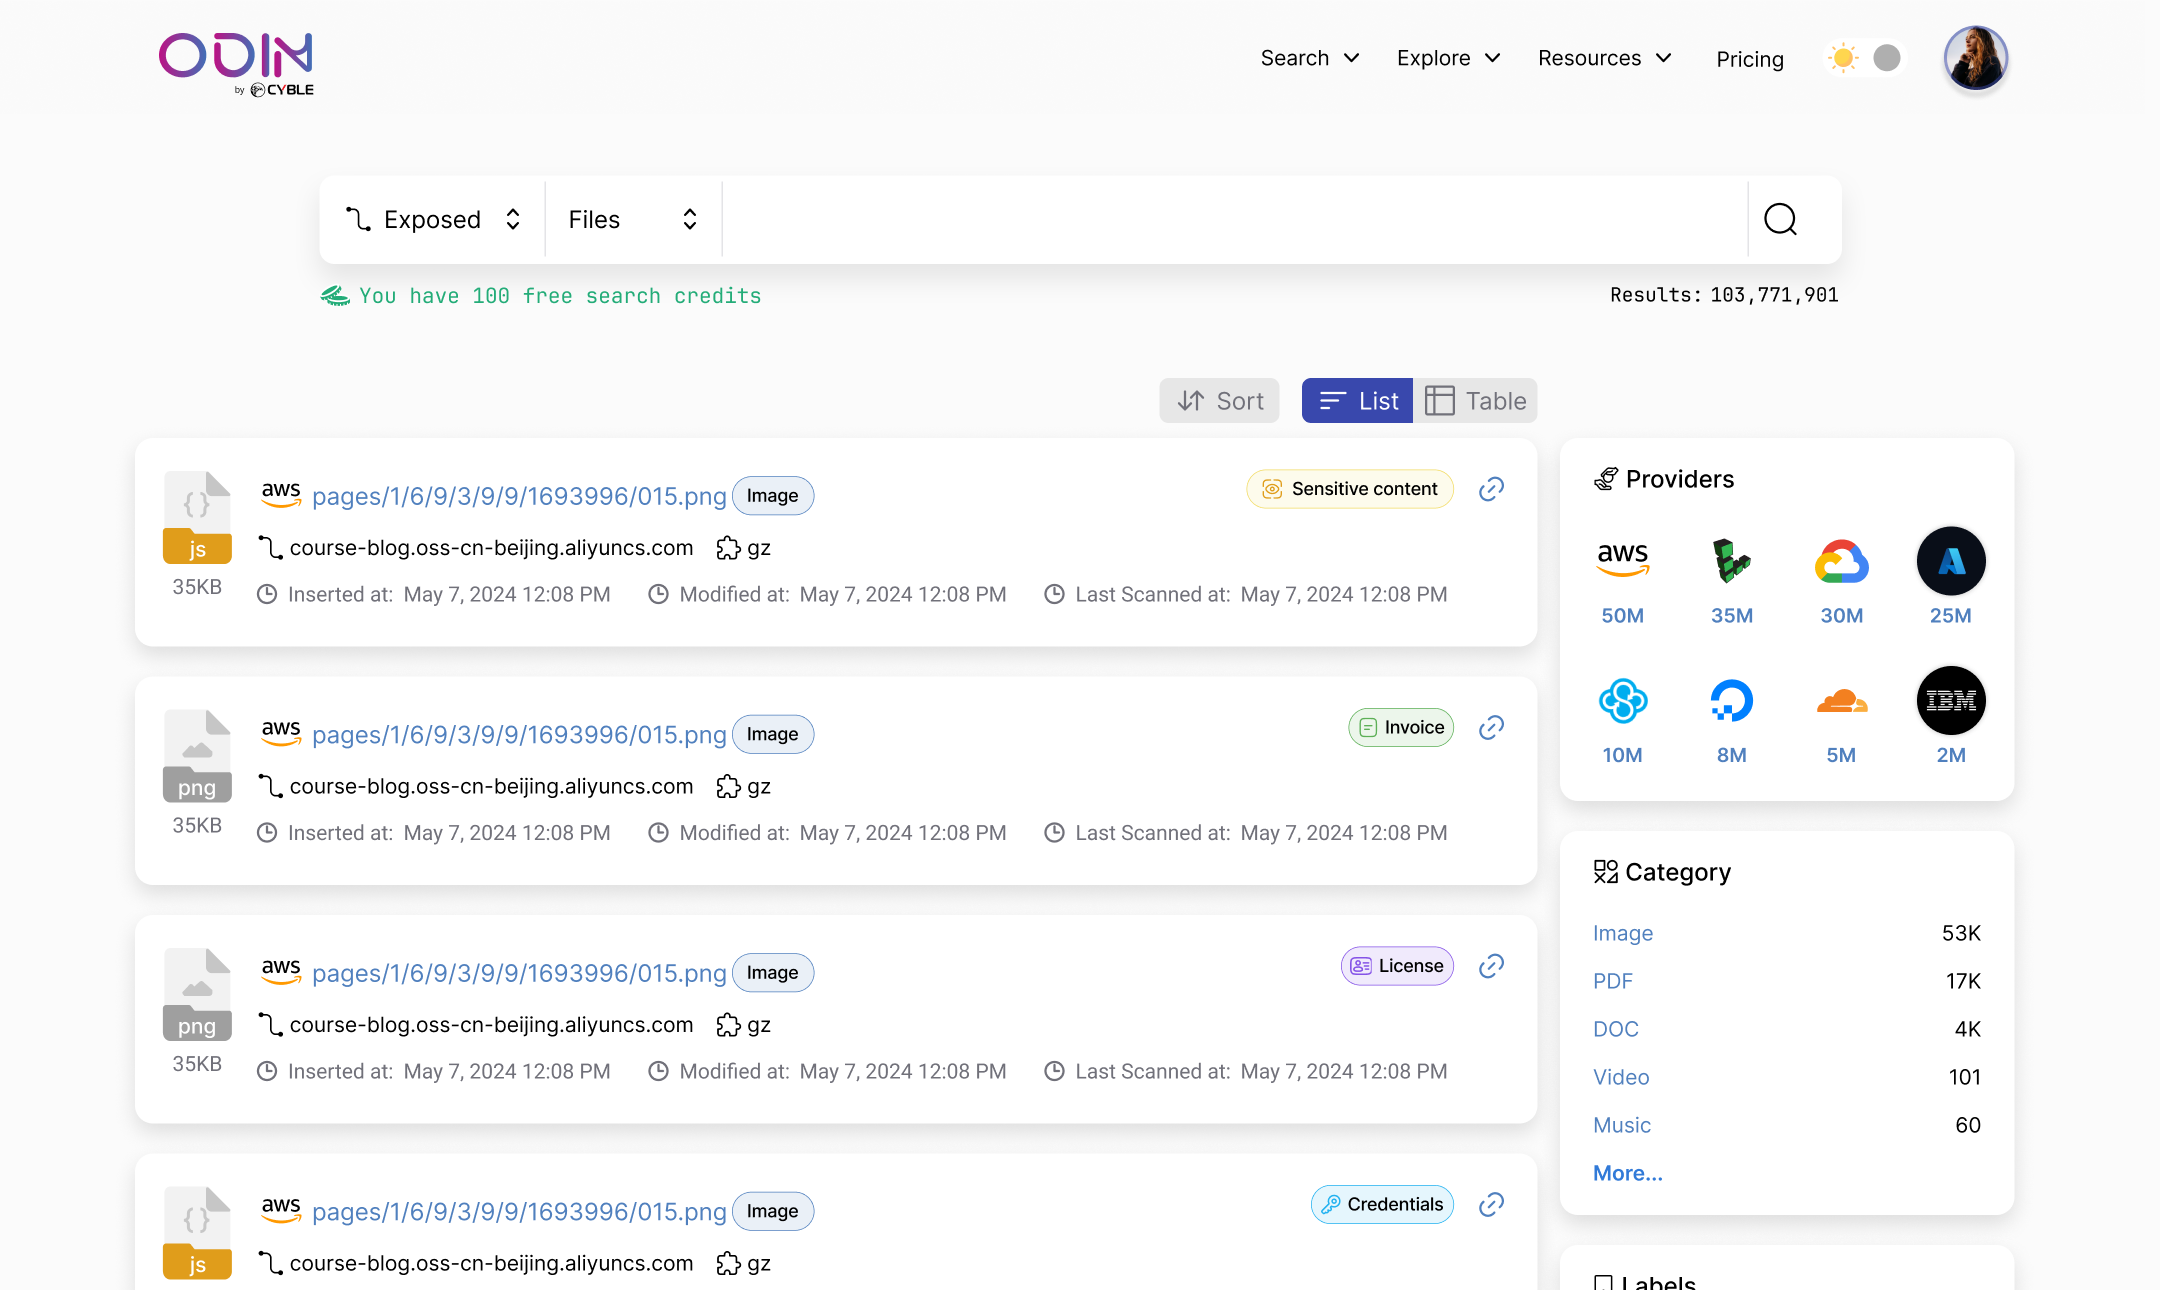Viewport: 2160px width, 1290px height.
Task: Click the Category panel heading icon
Action: (x=1606, y=872)
